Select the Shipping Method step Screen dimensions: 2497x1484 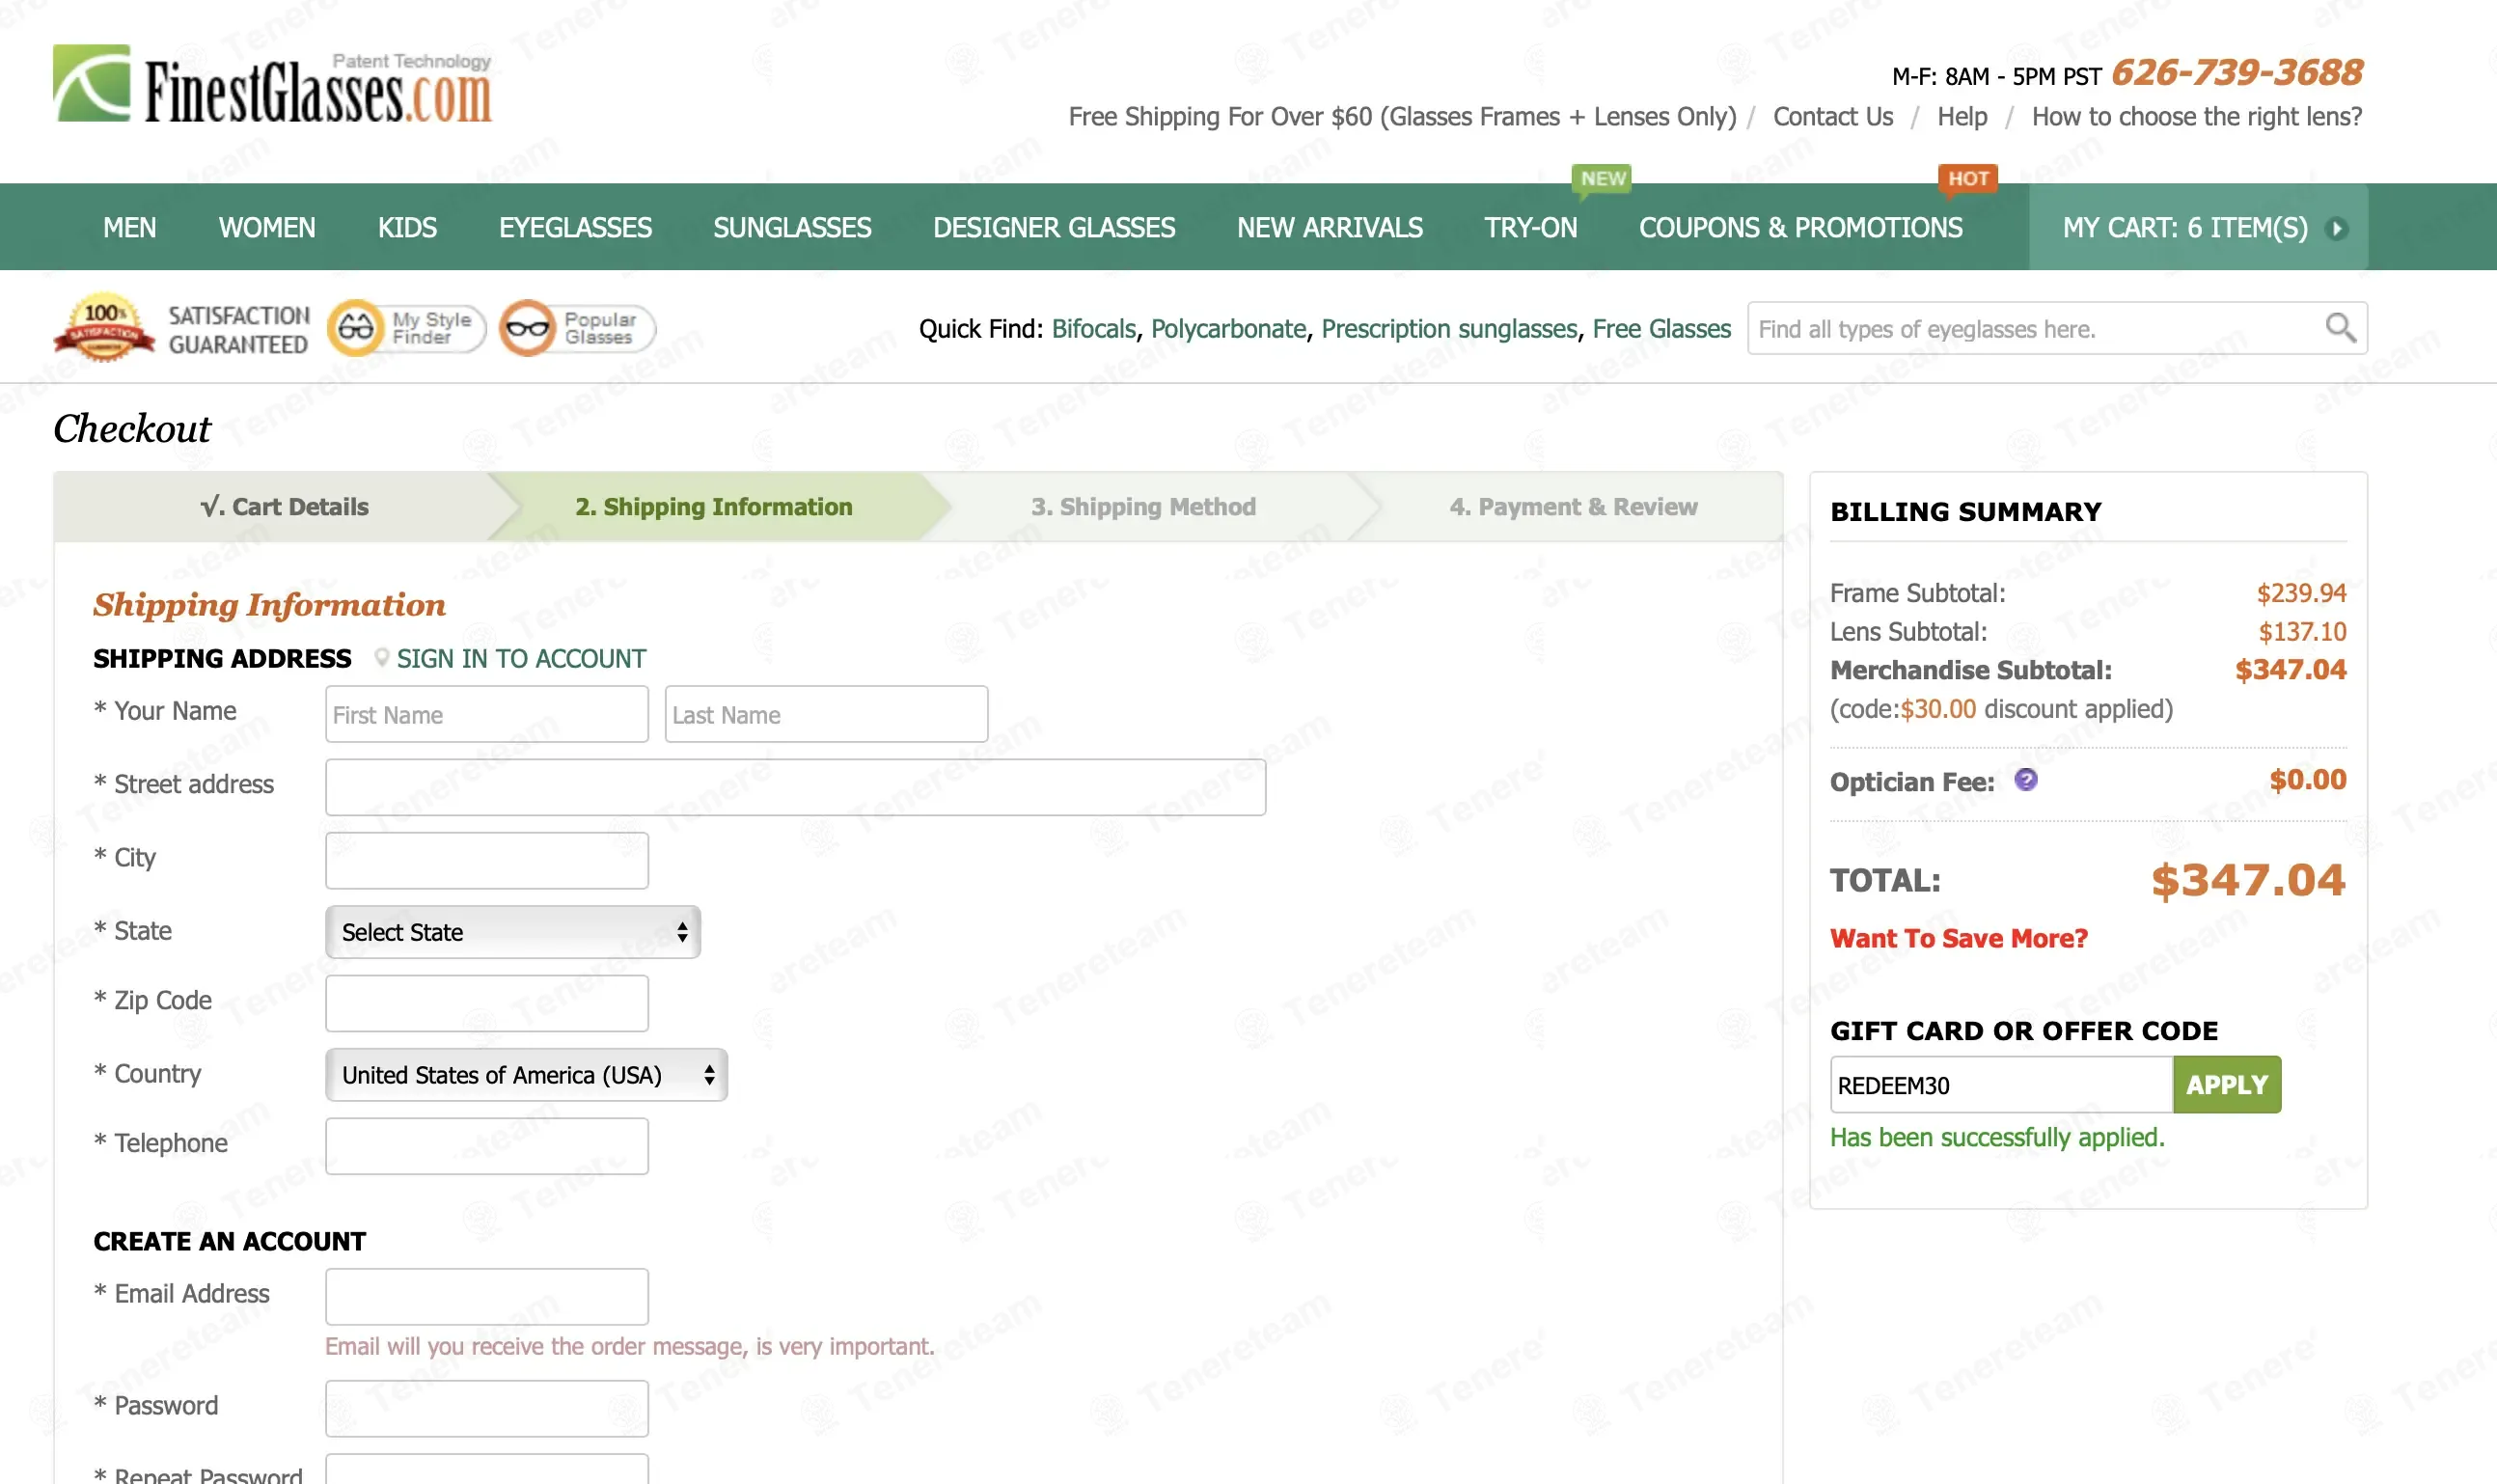1143,507
